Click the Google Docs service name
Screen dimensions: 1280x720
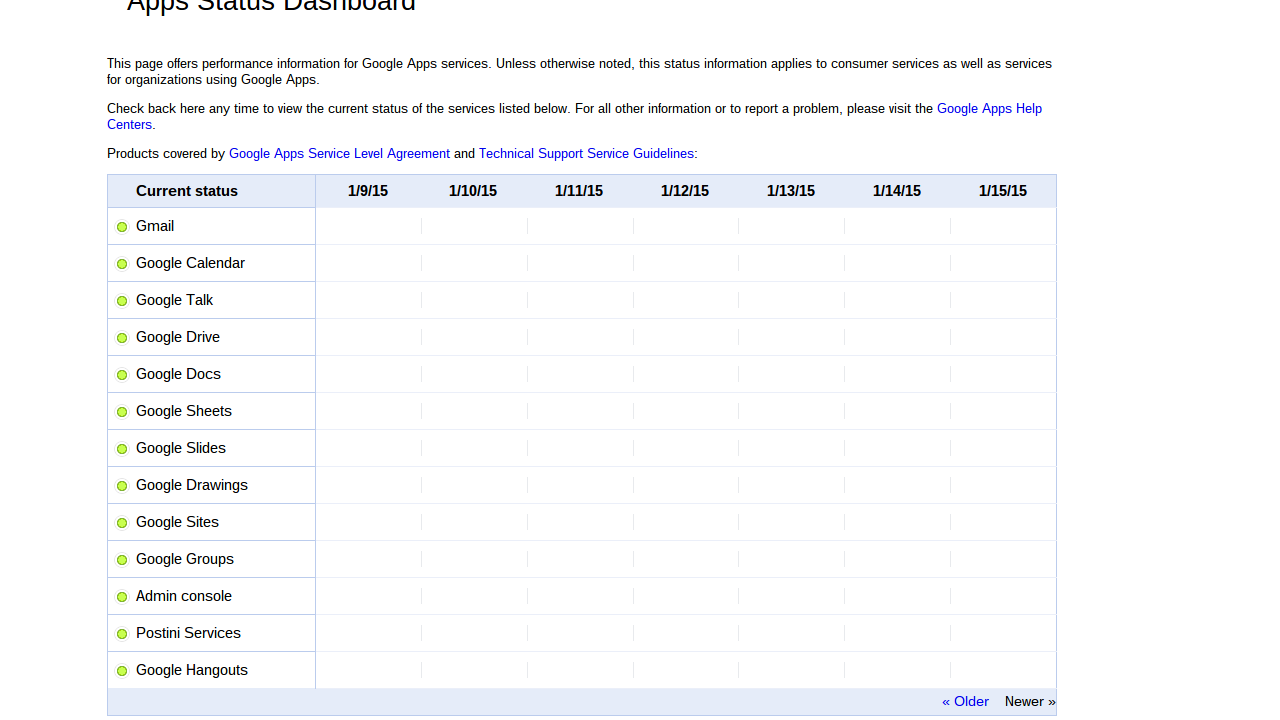(x=178, y=374)
